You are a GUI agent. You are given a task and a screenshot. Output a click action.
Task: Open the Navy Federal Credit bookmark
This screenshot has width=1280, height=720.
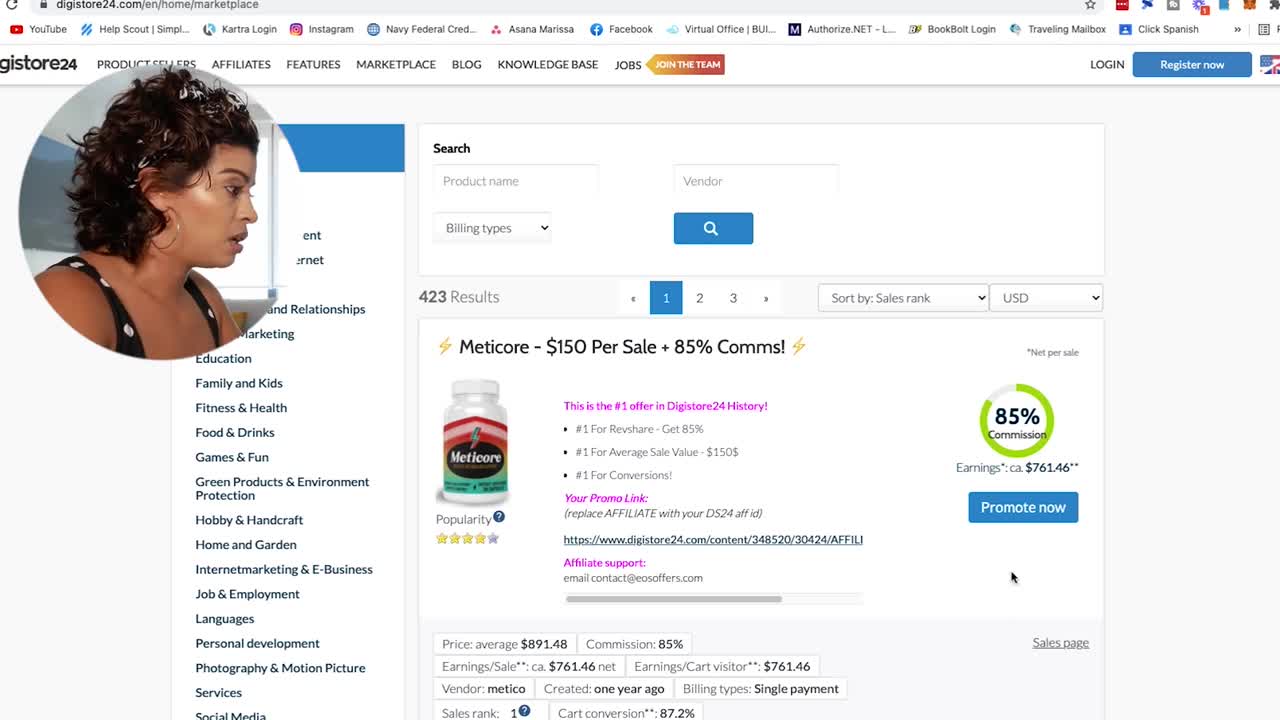(421, 29)
